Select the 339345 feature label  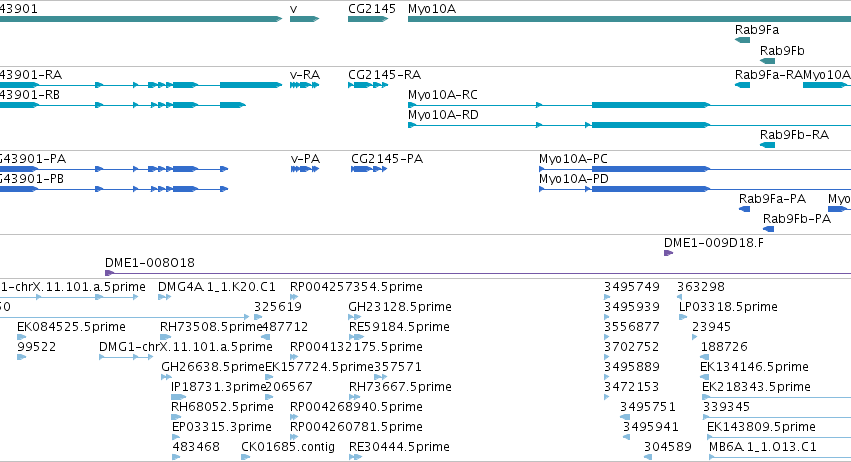[x=727, y=408]
